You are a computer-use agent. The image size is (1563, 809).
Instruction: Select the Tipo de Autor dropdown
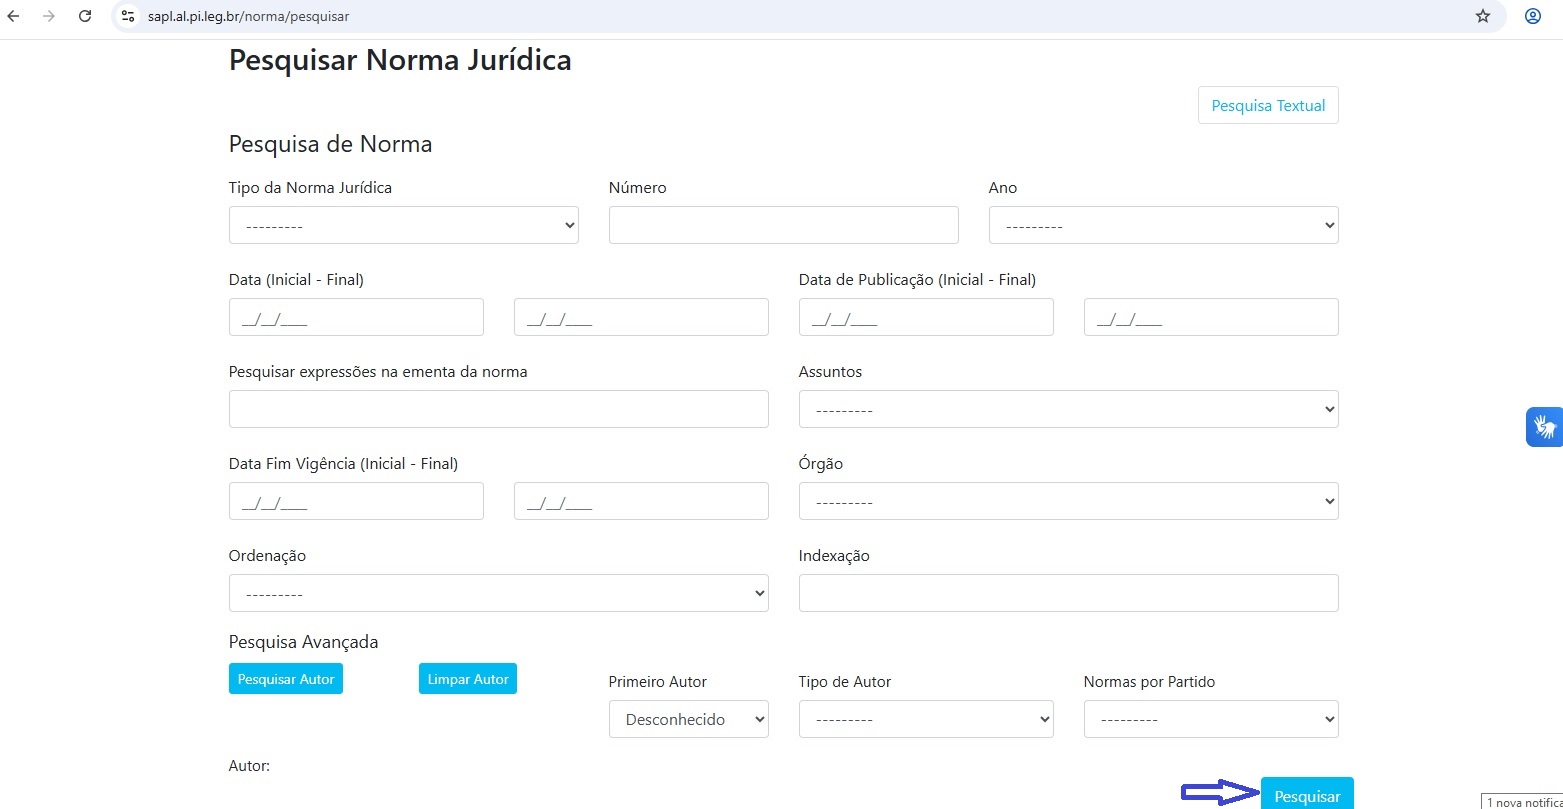pyautogui.click(x=925, y=719)
